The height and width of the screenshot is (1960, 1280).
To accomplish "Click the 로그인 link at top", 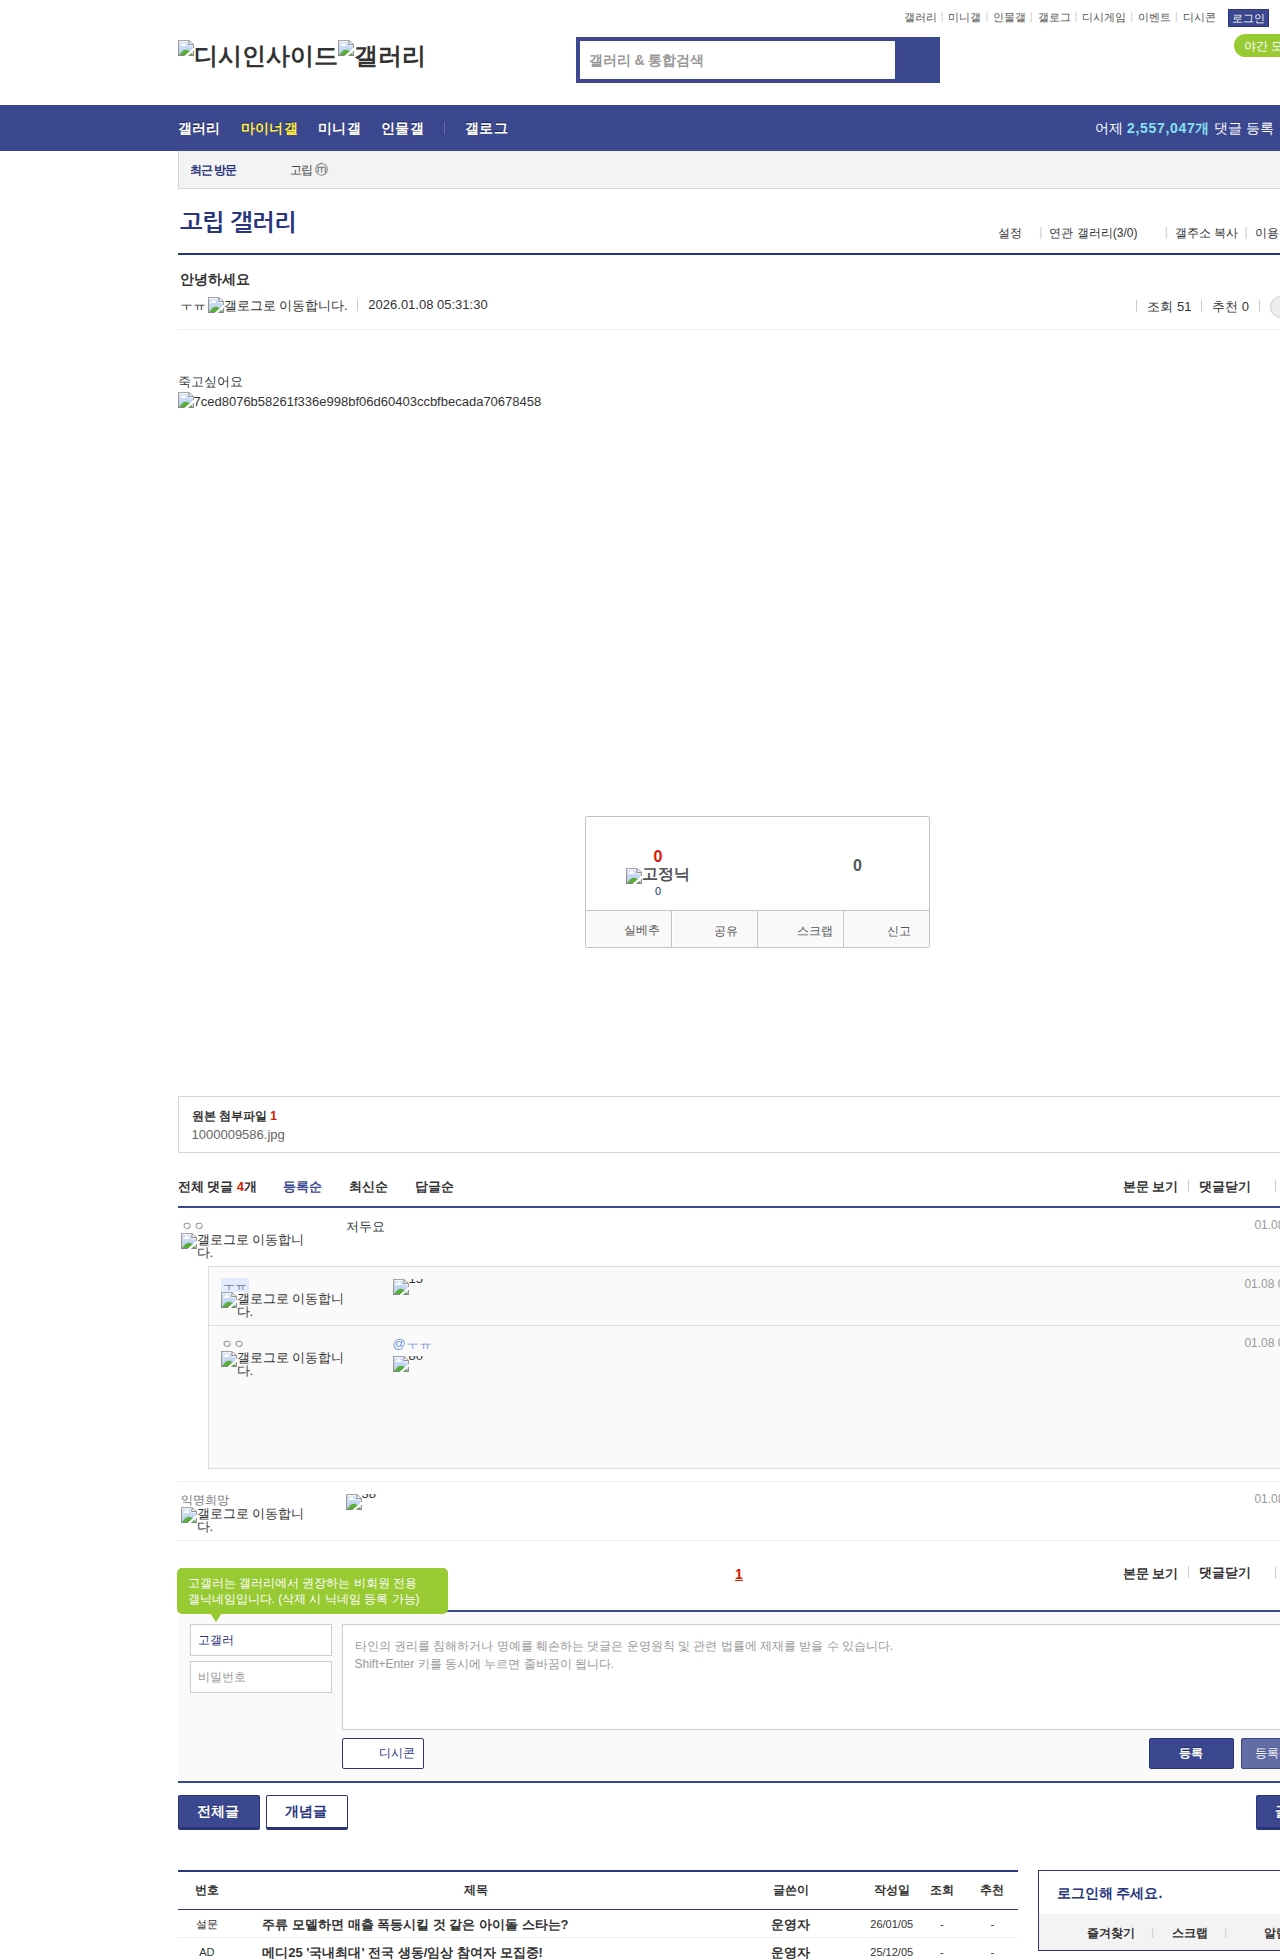I will point(1248,18).
